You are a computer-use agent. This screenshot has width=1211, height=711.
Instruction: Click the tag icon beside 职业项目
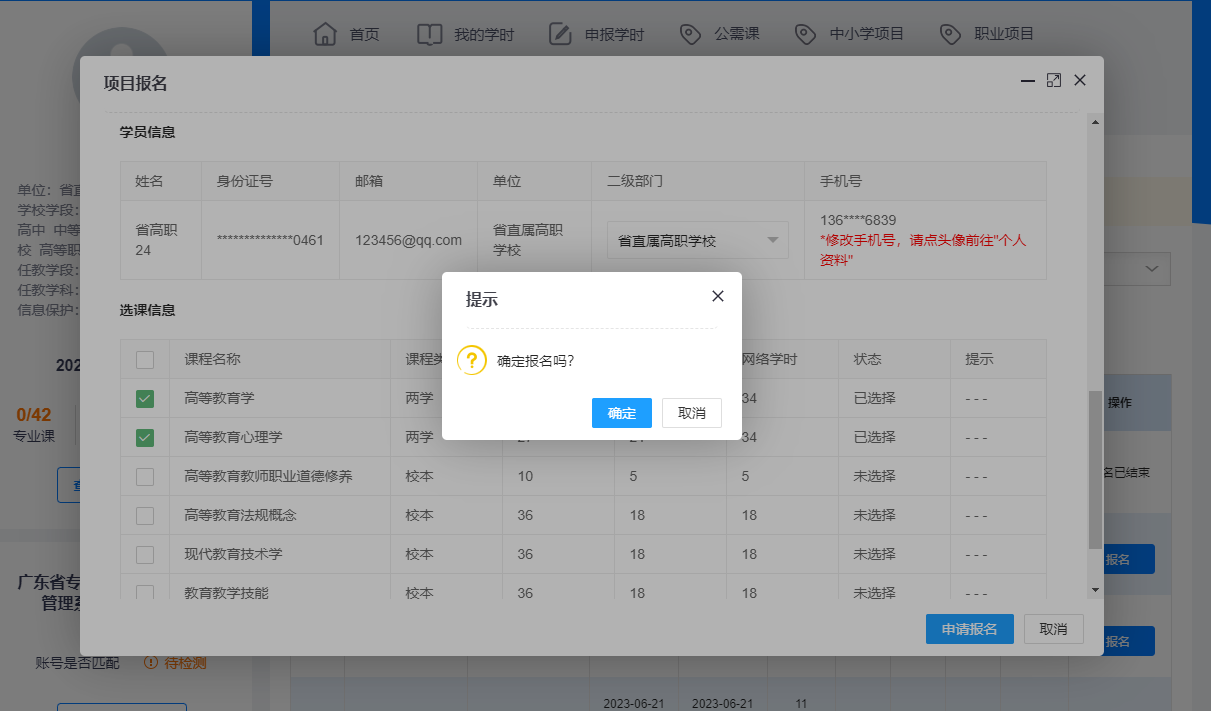(950, 34)
